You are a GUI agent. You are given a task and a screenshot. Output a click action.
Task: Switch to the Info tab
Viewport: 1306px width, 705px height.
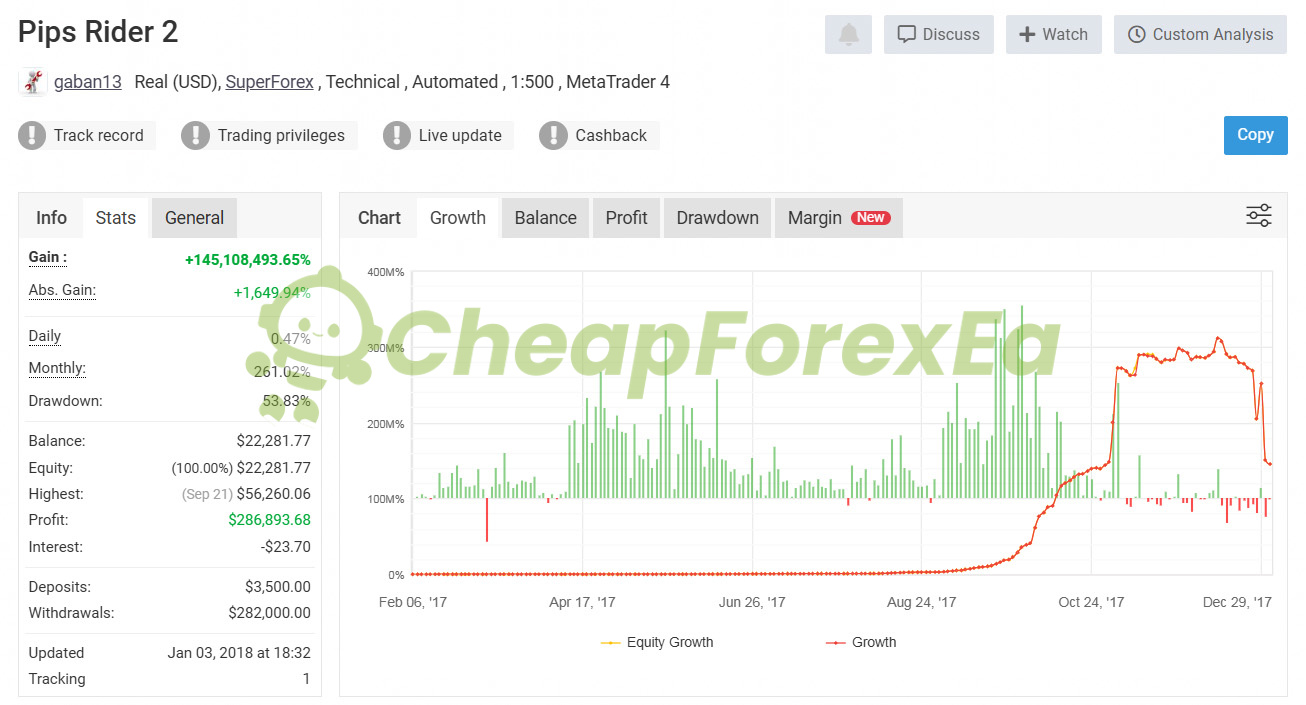(x=51, y=217)
